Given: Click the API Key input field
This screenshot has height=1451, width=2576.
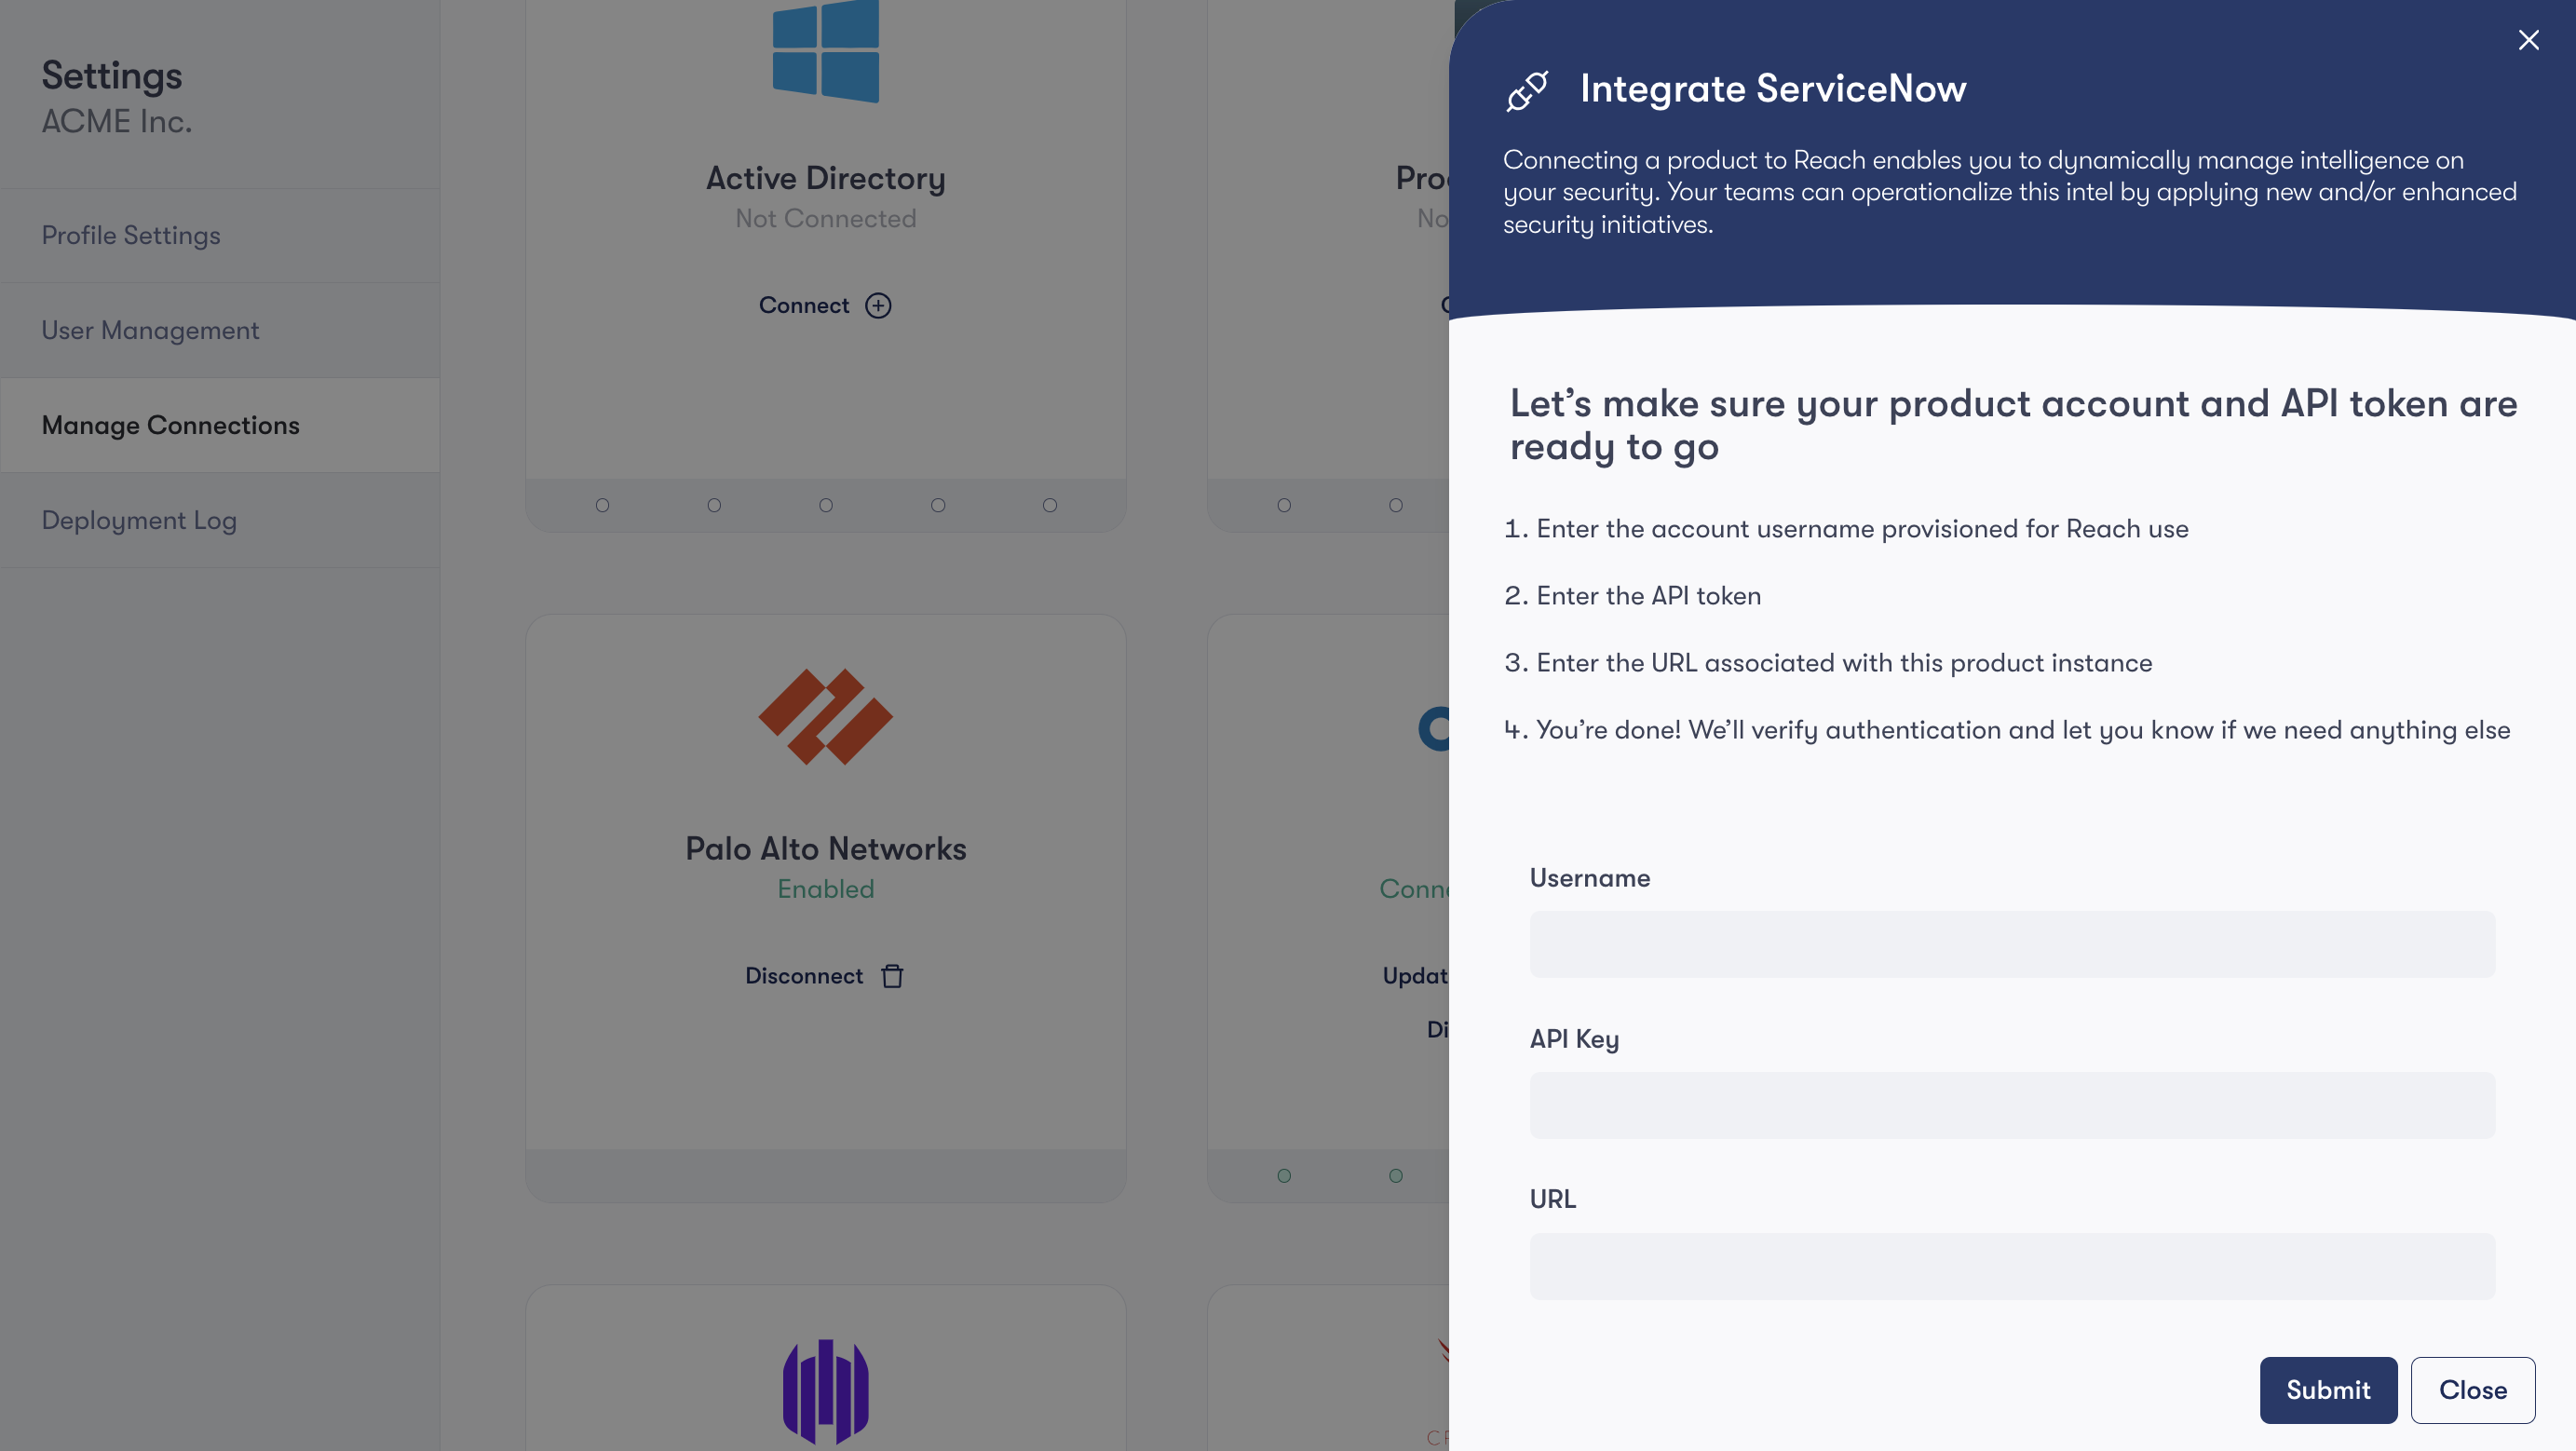Looking at the screenshot, I should [x=2012, y=1105].
